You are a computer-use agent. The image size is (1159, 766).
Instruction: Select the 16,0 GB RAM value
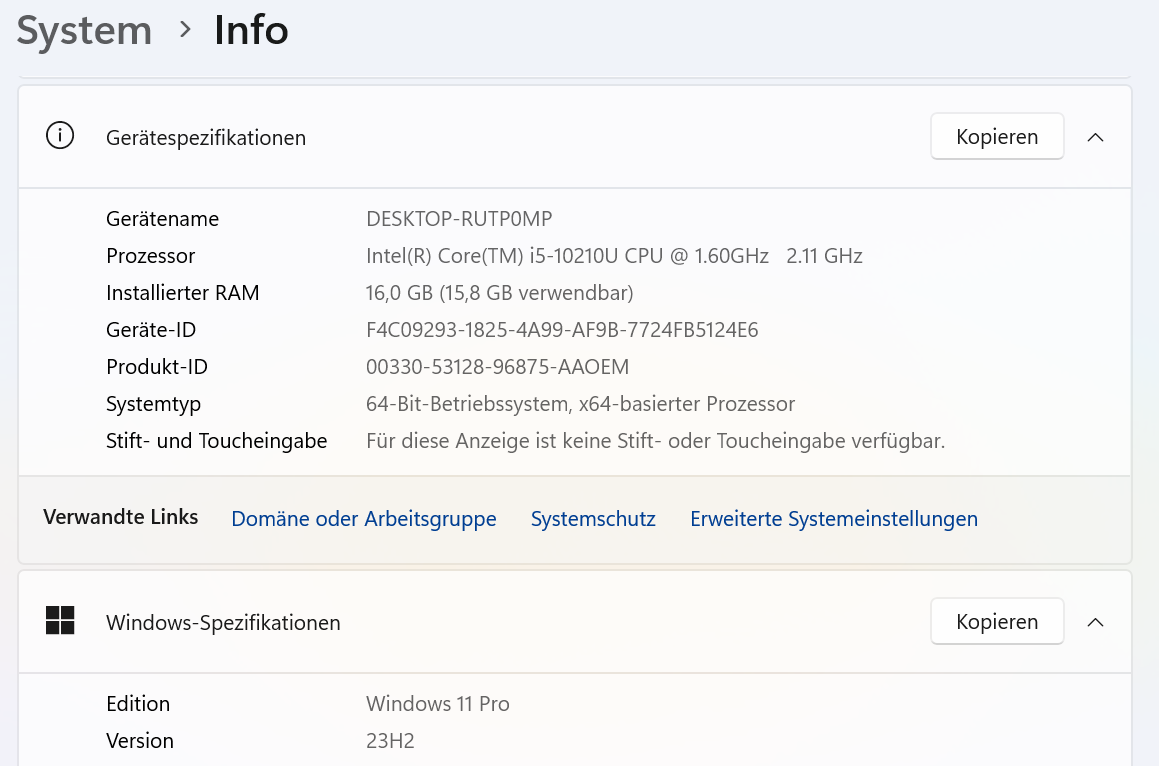tap(500, 293)
